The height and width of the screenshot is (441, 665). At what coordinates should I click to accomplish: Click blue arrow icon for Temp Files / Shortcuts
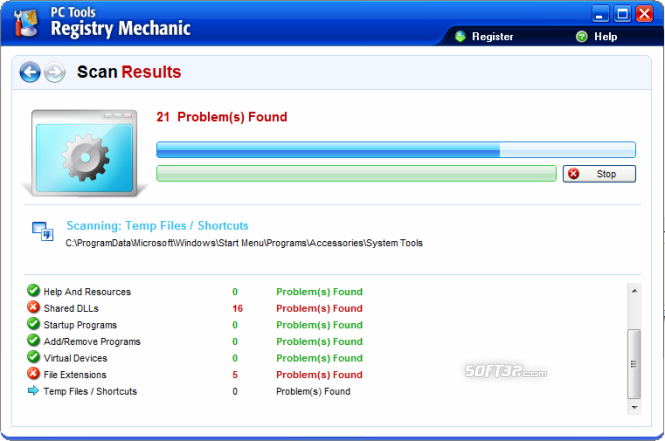(x=33, y=391)
